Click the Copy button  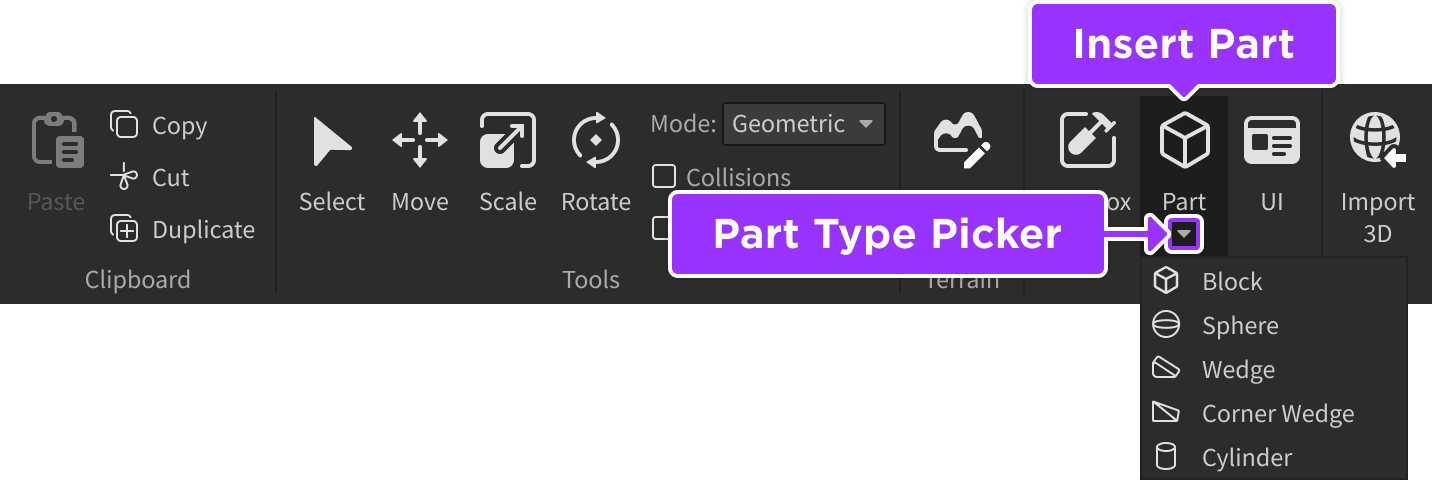tap(159, 126)
